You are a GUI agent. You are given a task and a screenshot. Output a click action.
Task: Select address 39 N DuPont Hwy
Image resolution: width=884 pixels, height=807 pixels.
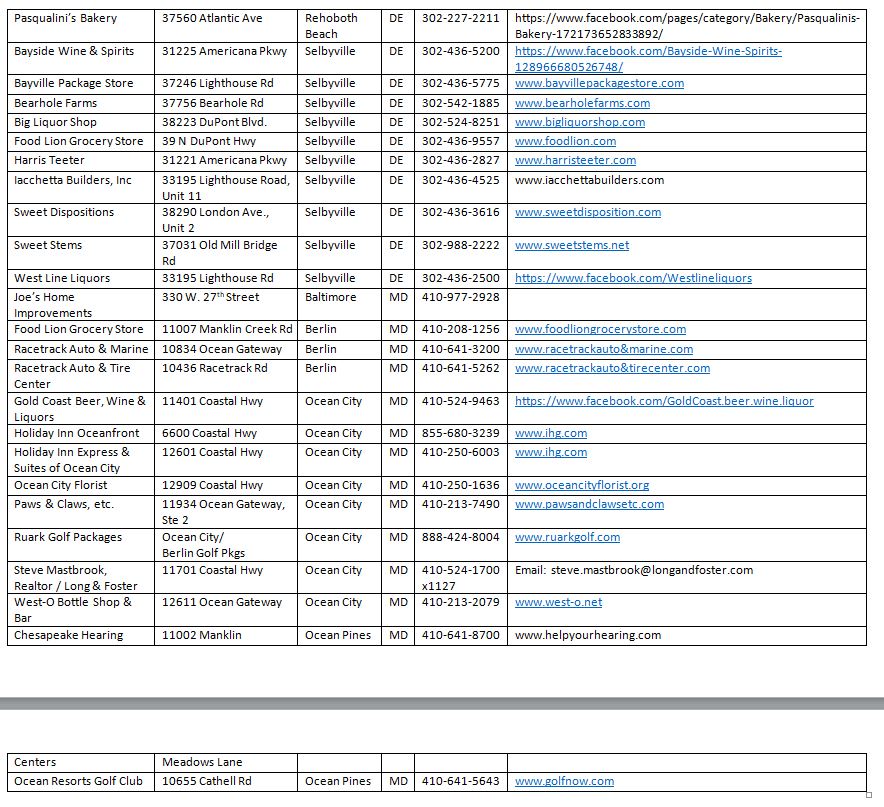click(x=209, y=142)
